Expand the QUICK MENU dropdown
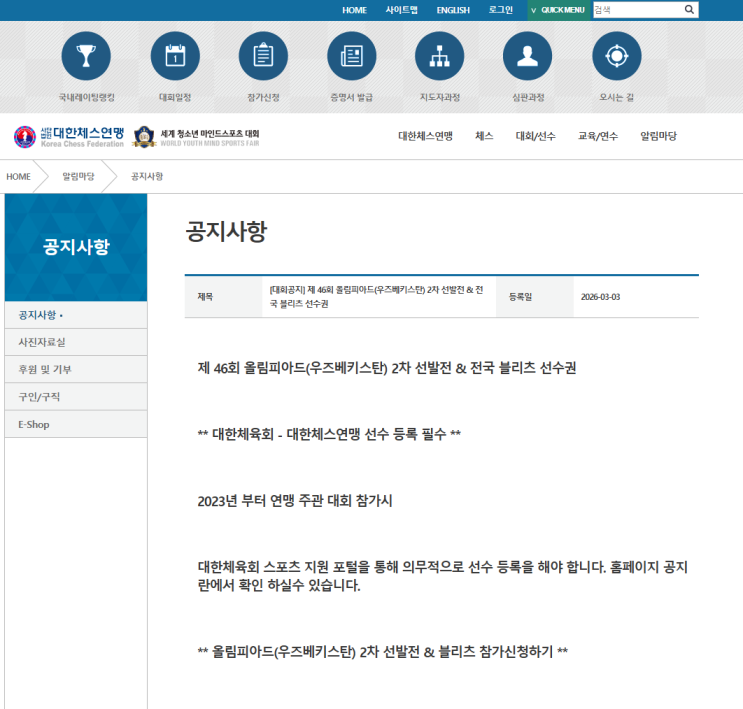The width and height of the screenshot is (743, 709). [x=560, y=10]
